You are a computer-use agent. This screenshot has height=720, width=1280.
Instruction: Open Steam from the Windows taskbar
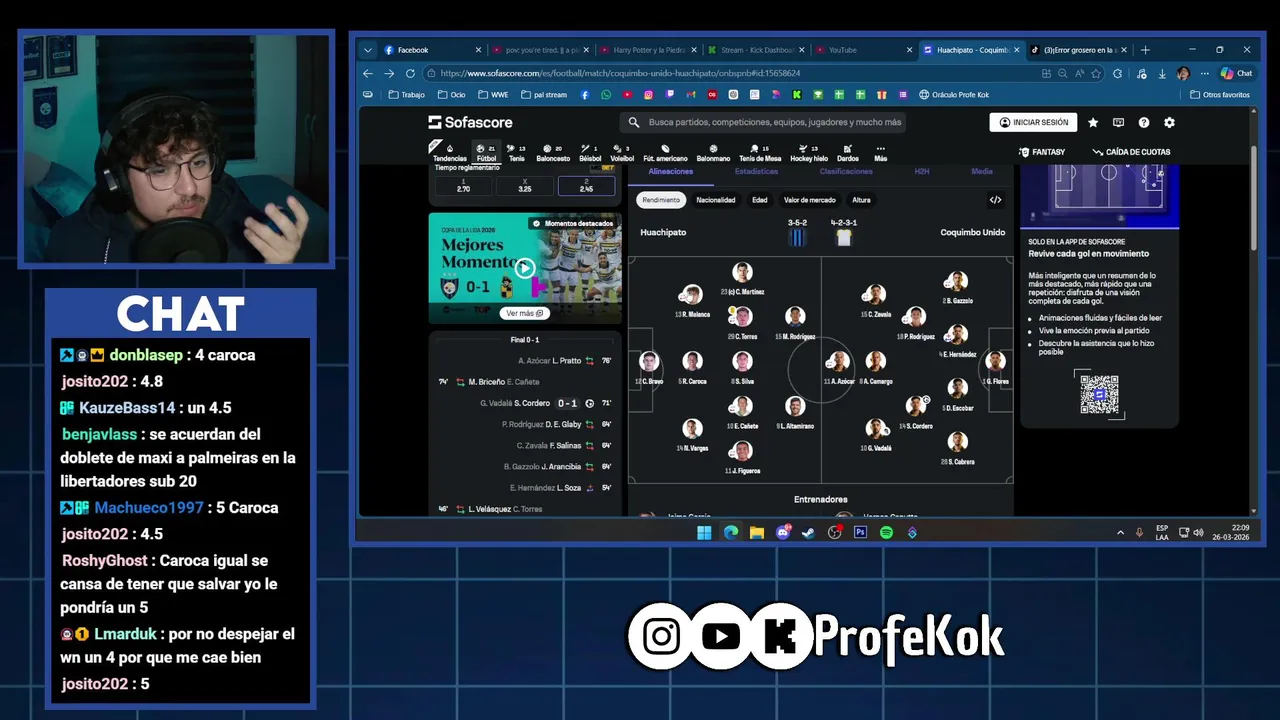pyautogui.click(x=808, y=533)
